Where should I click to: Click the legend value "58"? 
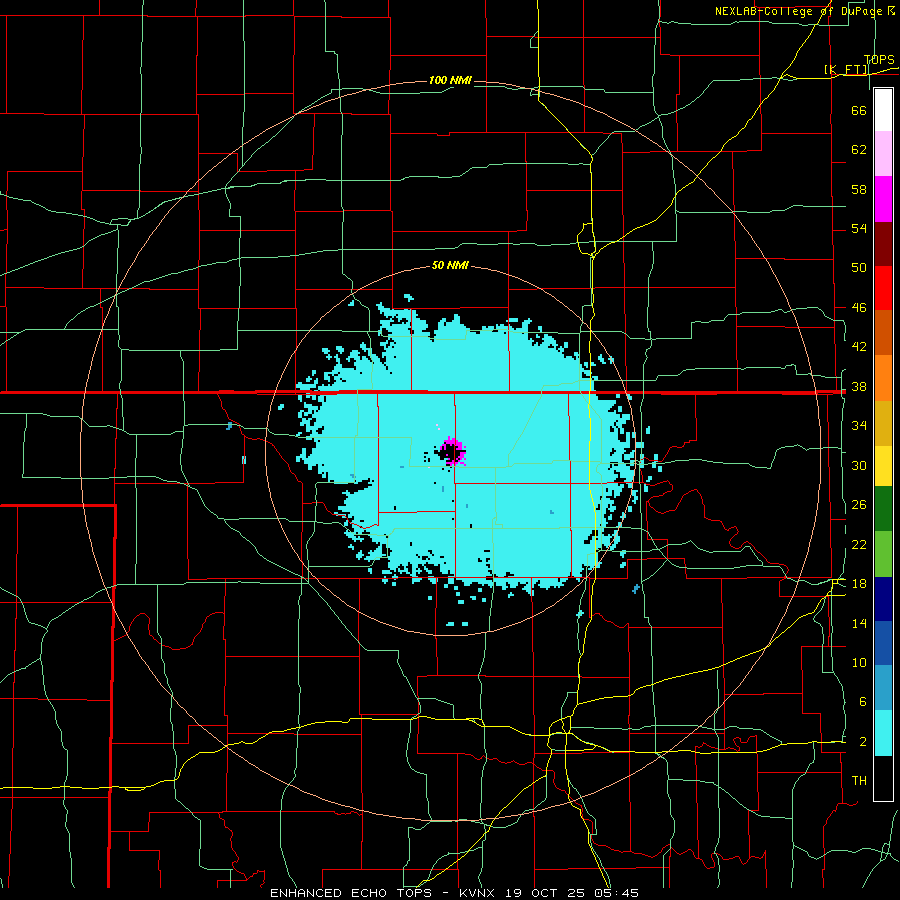[859, 189]
